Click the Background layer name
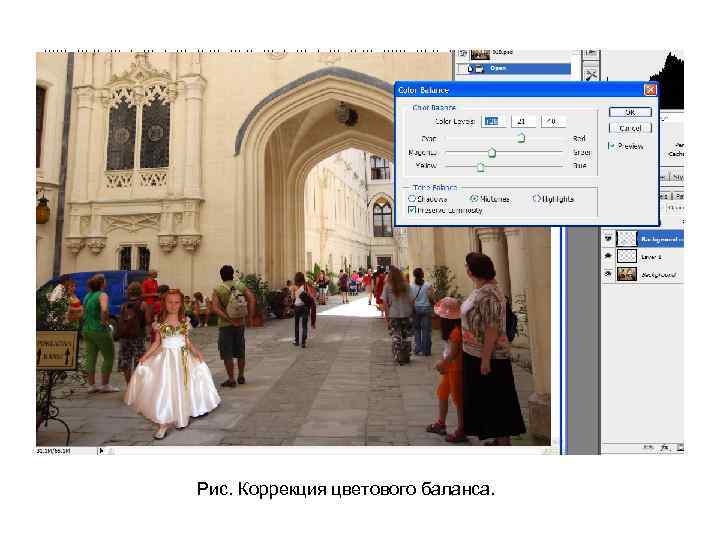720x540 pixels. click(x=658, y=275)
